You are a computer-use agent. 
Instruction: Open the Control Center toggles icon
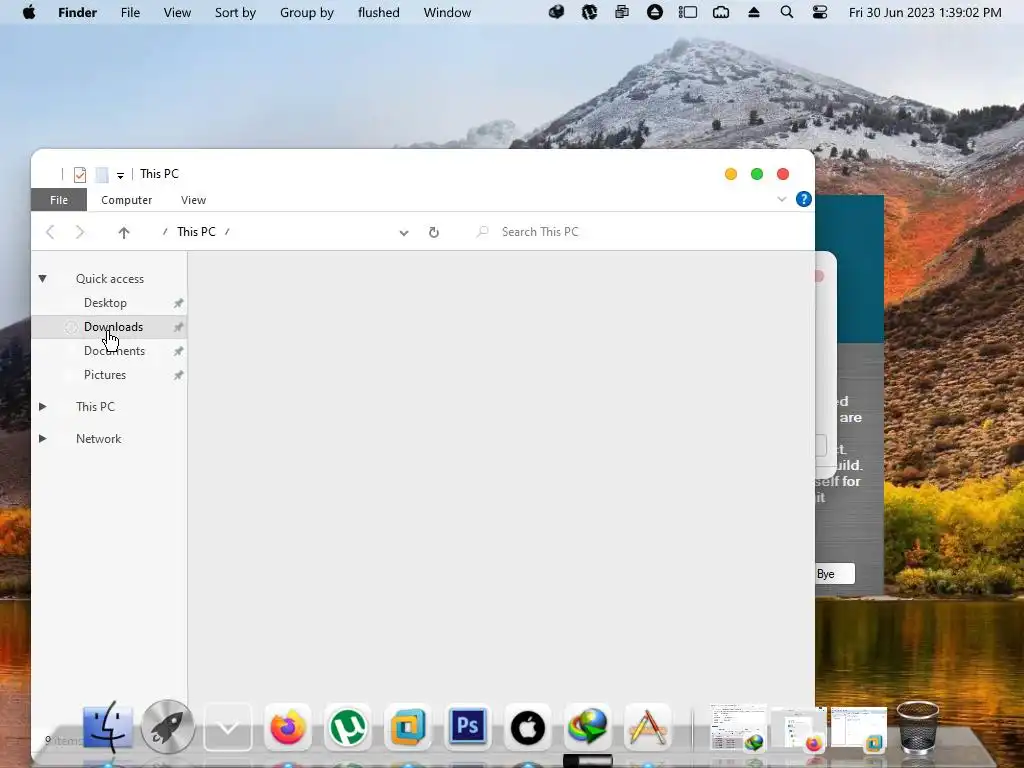coord(820,12)
